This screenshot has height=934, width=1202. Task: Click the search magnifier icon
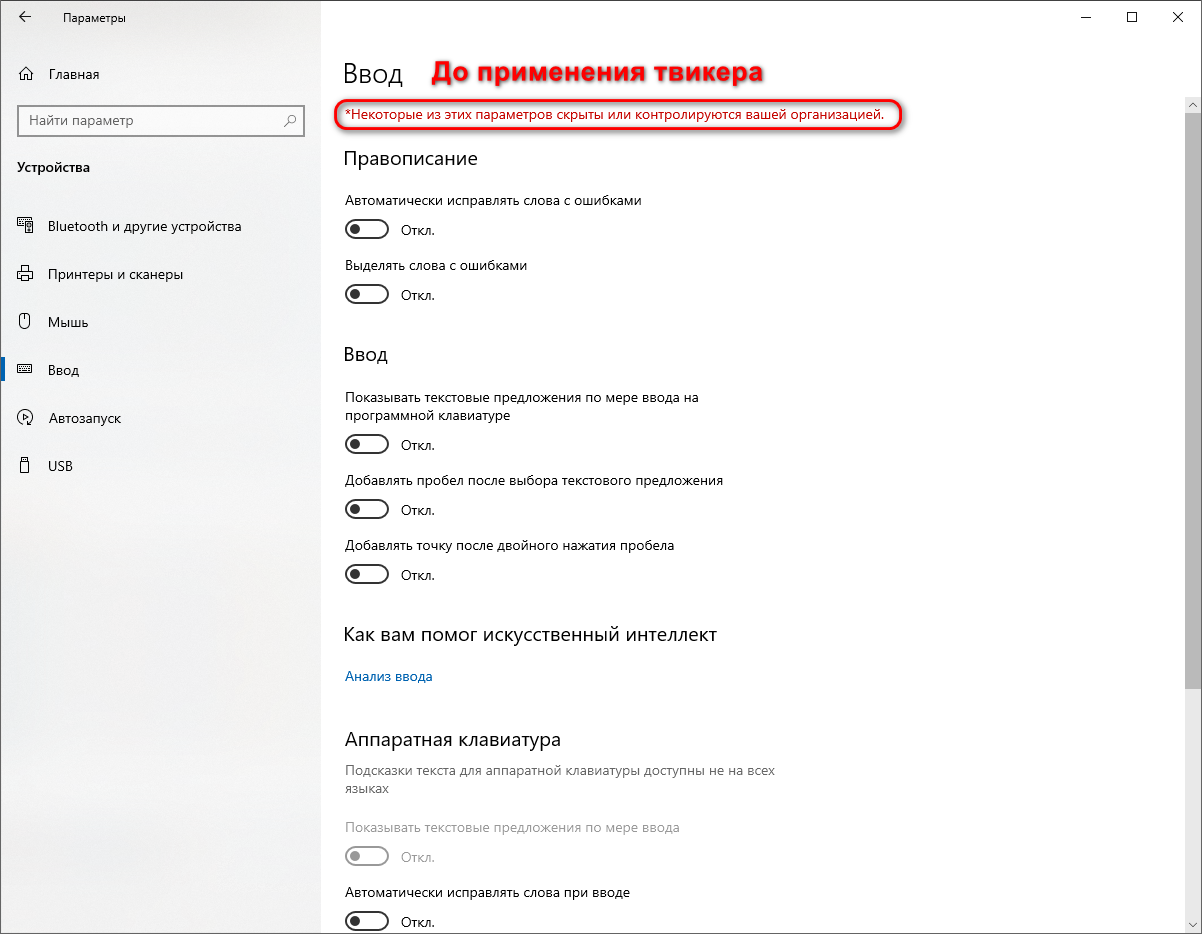coord(290,121)
